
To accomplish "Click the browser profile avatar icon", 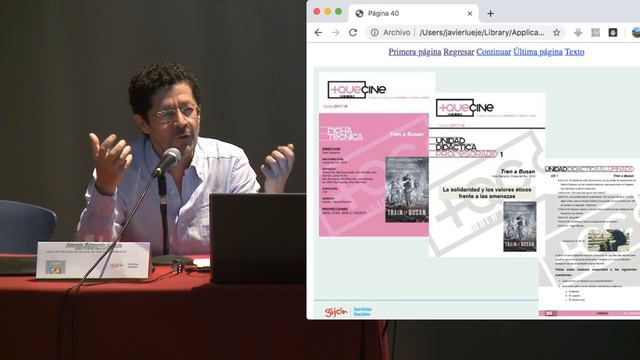I will [x=636, y=33].
